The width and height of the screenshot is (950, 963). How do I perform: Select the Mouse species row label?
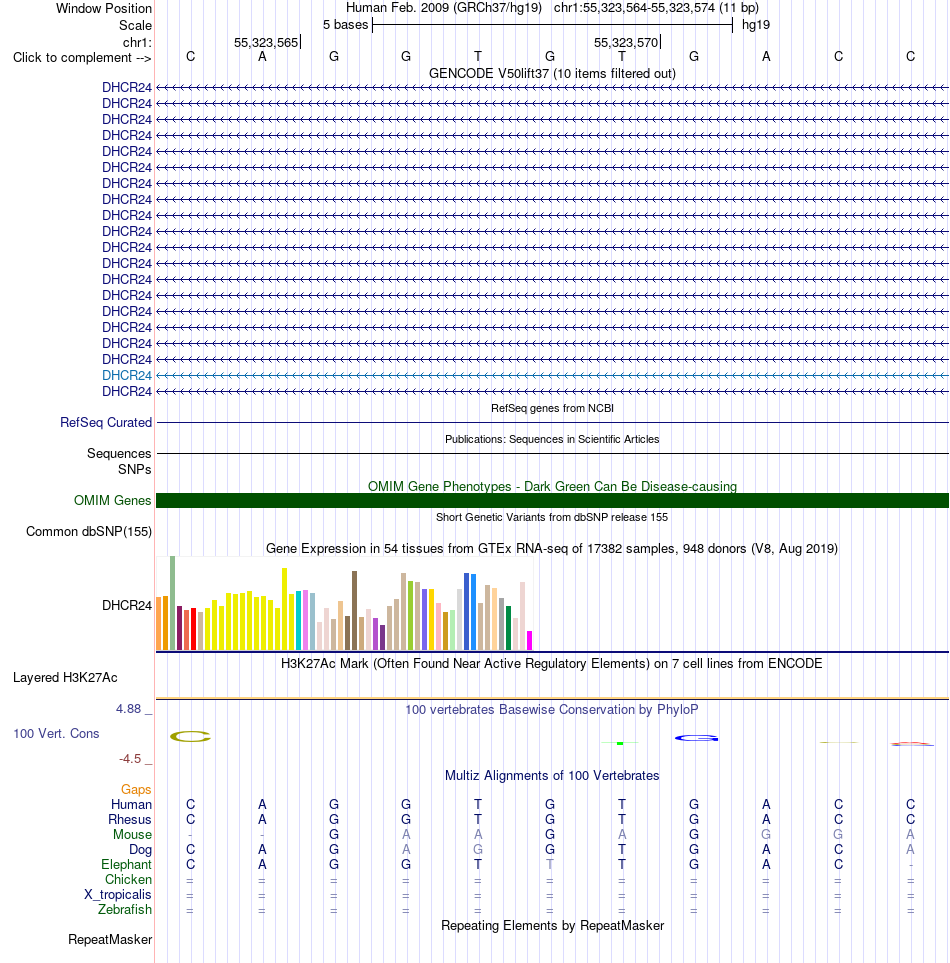click(132, 835)
